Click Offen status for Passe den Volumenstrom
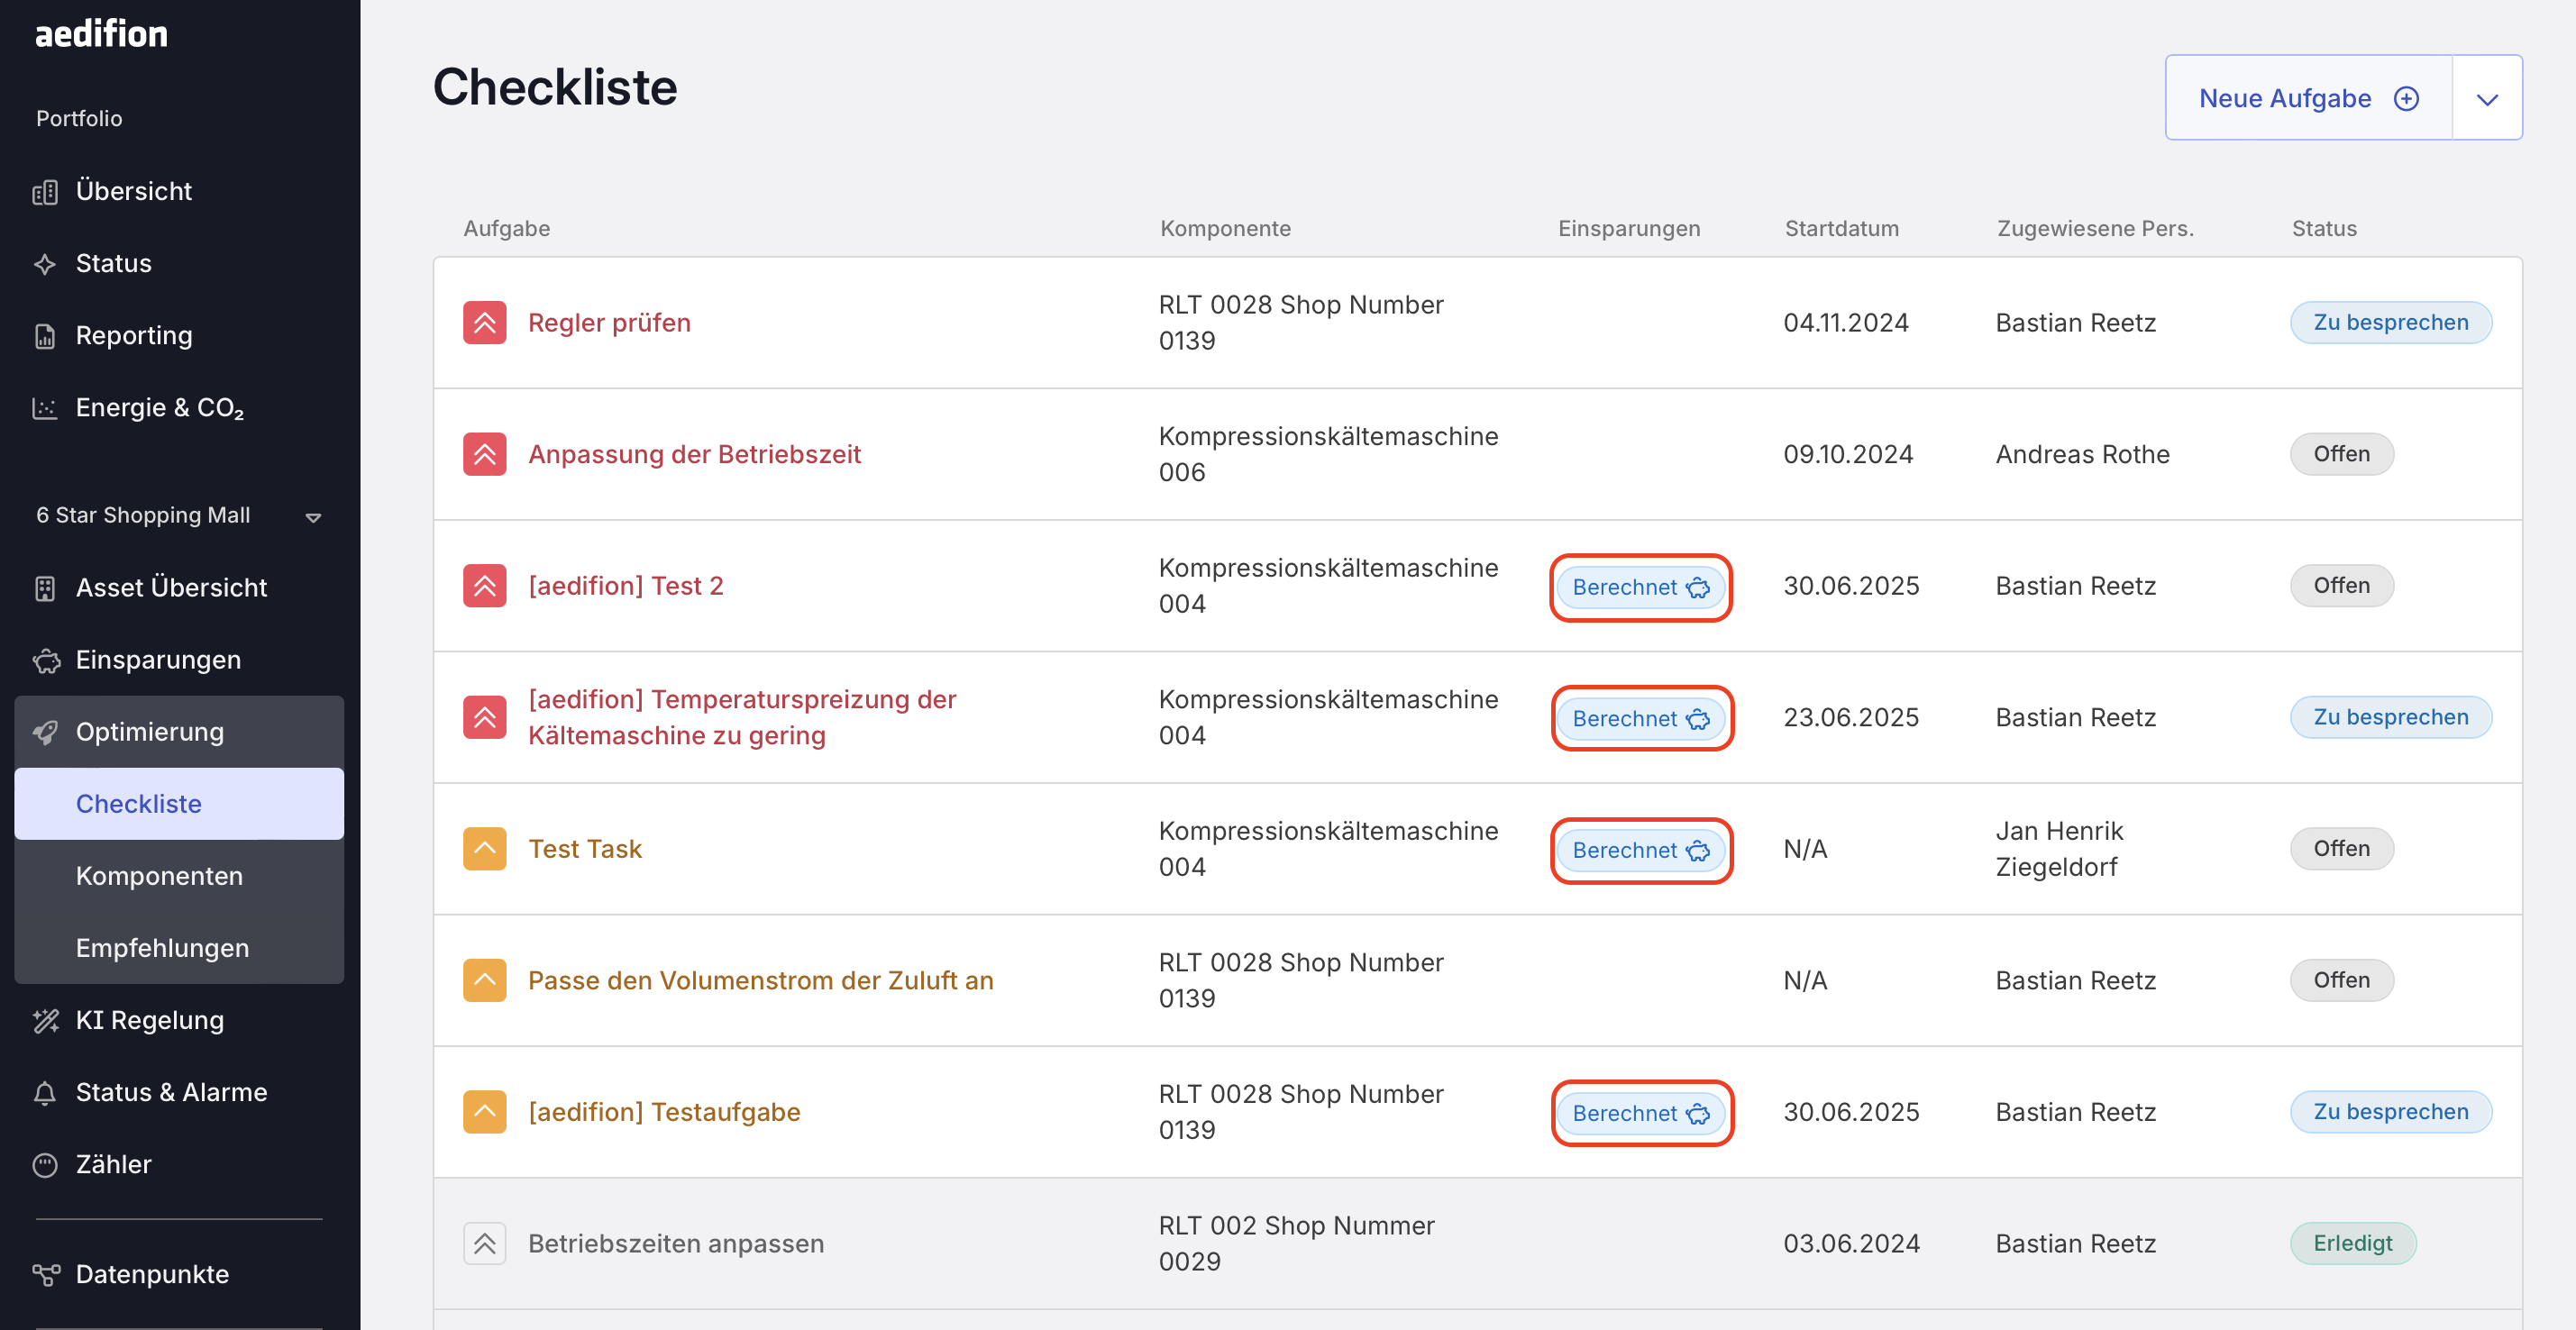2576x1330 pixels. point(2341,980)
